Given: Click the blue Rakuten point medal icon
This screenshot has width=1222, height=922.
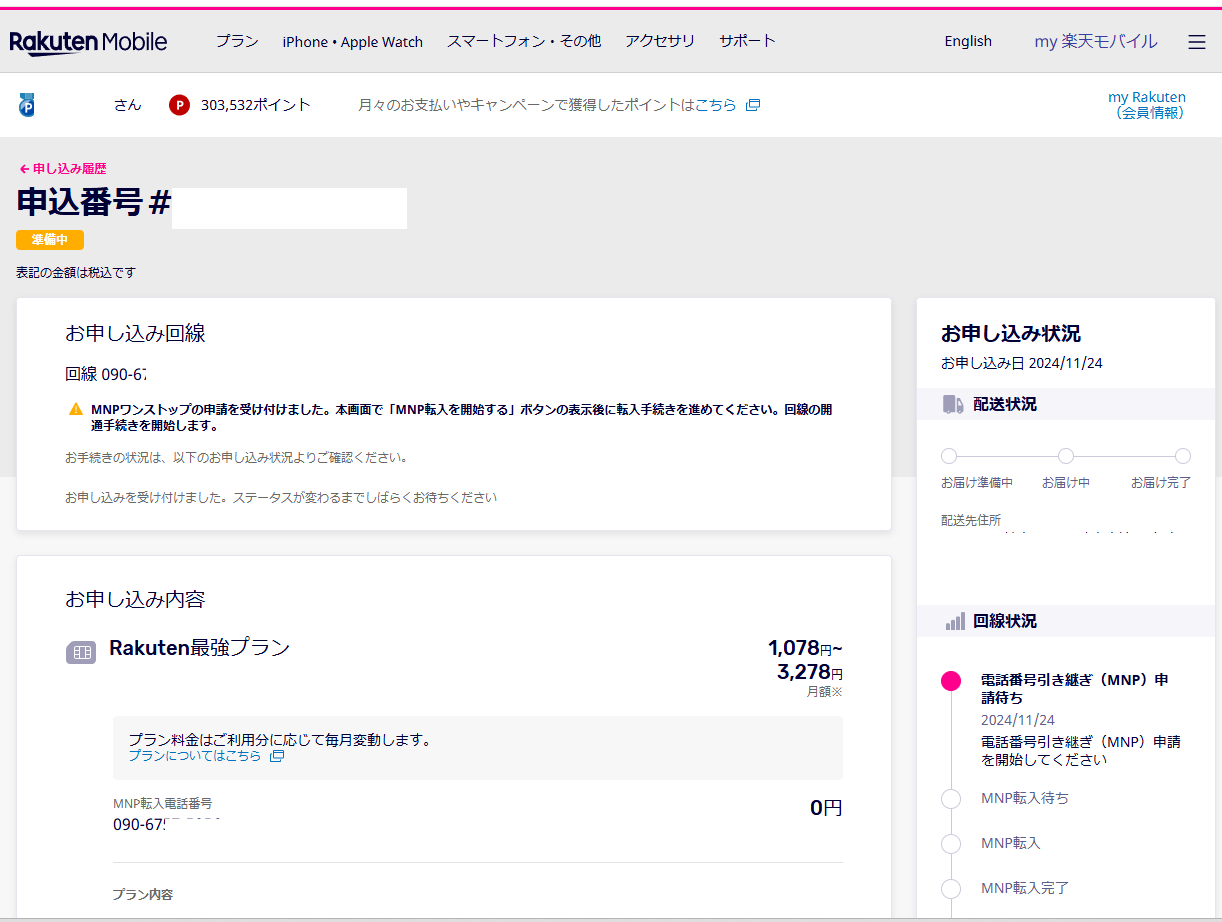Looking at the screenshot, I should click(x=27, y=104).
